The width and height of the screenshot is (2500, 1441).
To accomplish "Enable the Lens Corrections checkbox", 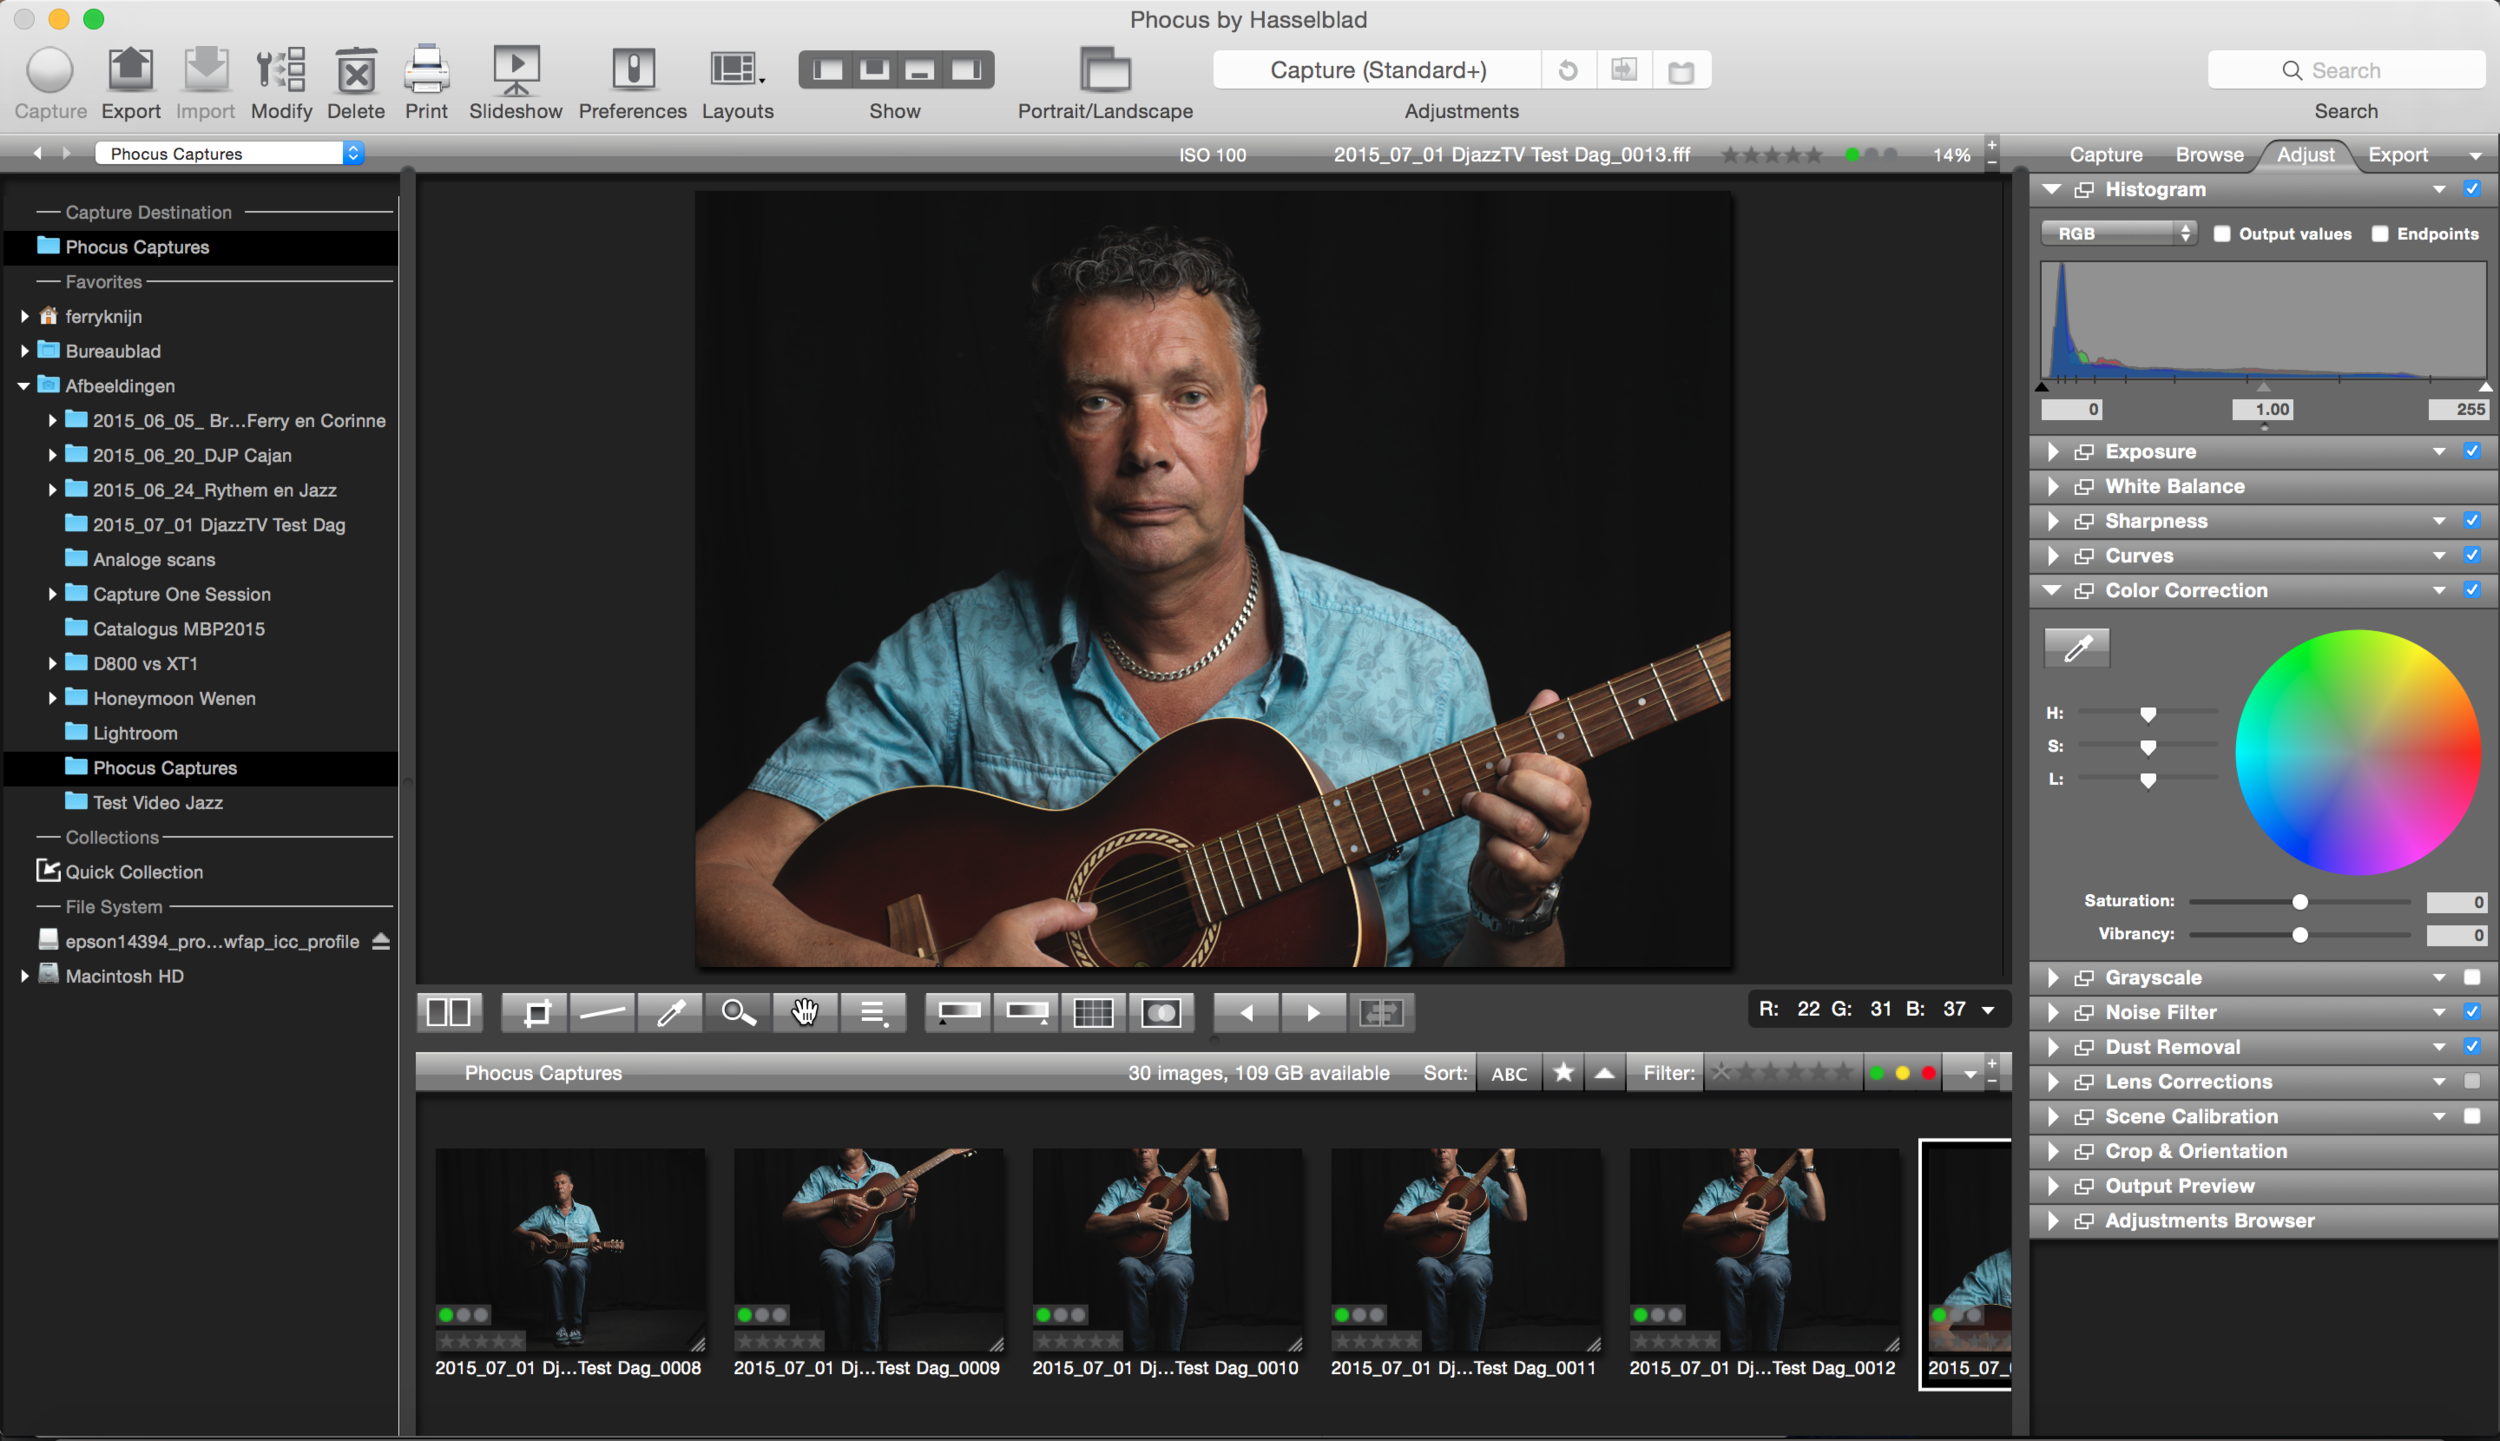I will click(2472, 1081).
